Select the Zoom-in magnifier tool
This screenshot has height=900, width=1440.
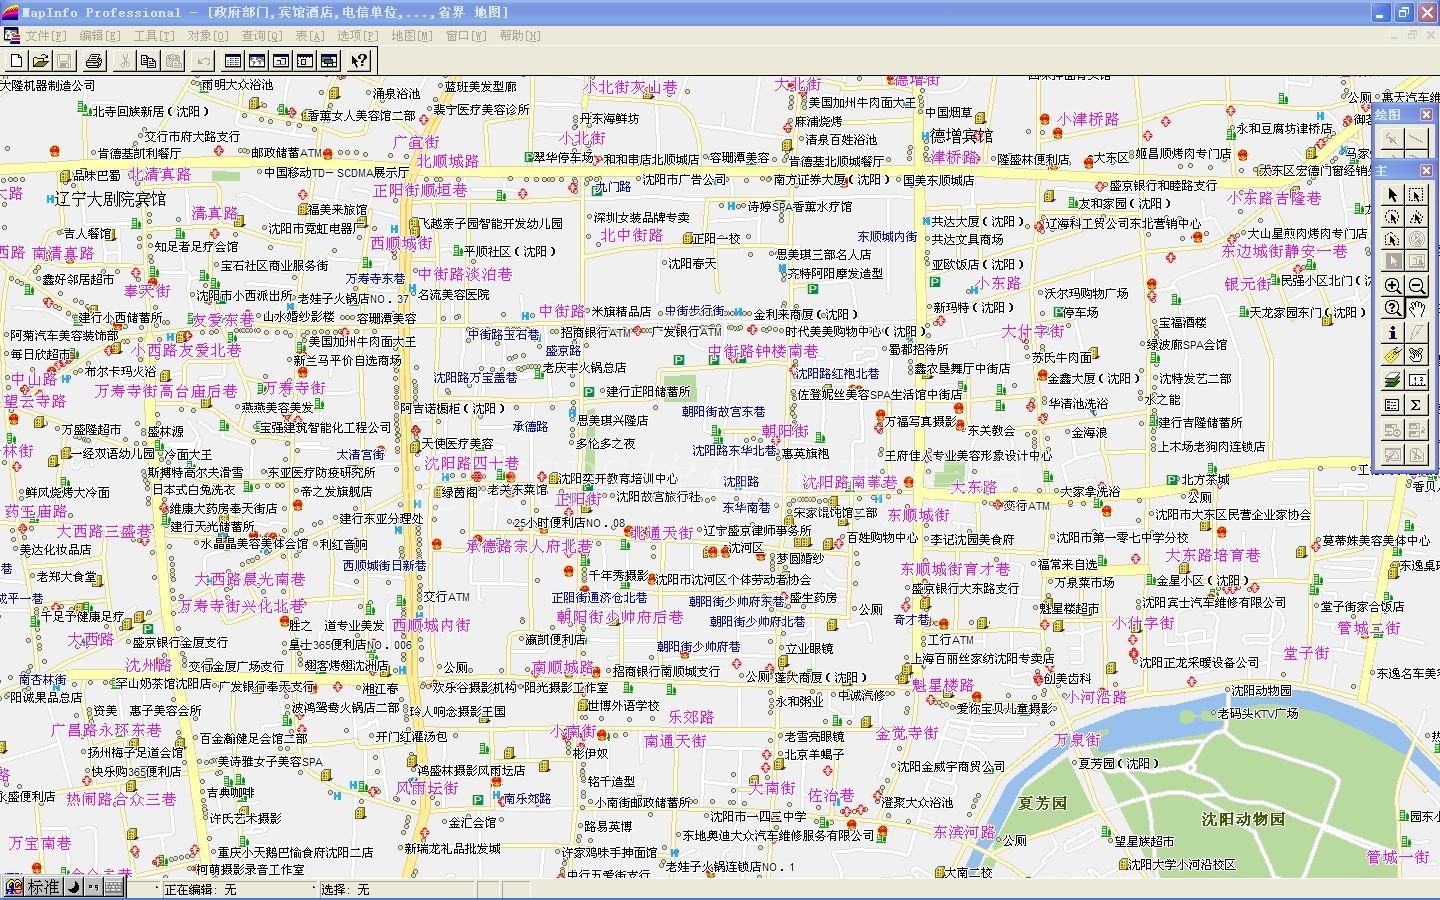(x=1392, y=285)
